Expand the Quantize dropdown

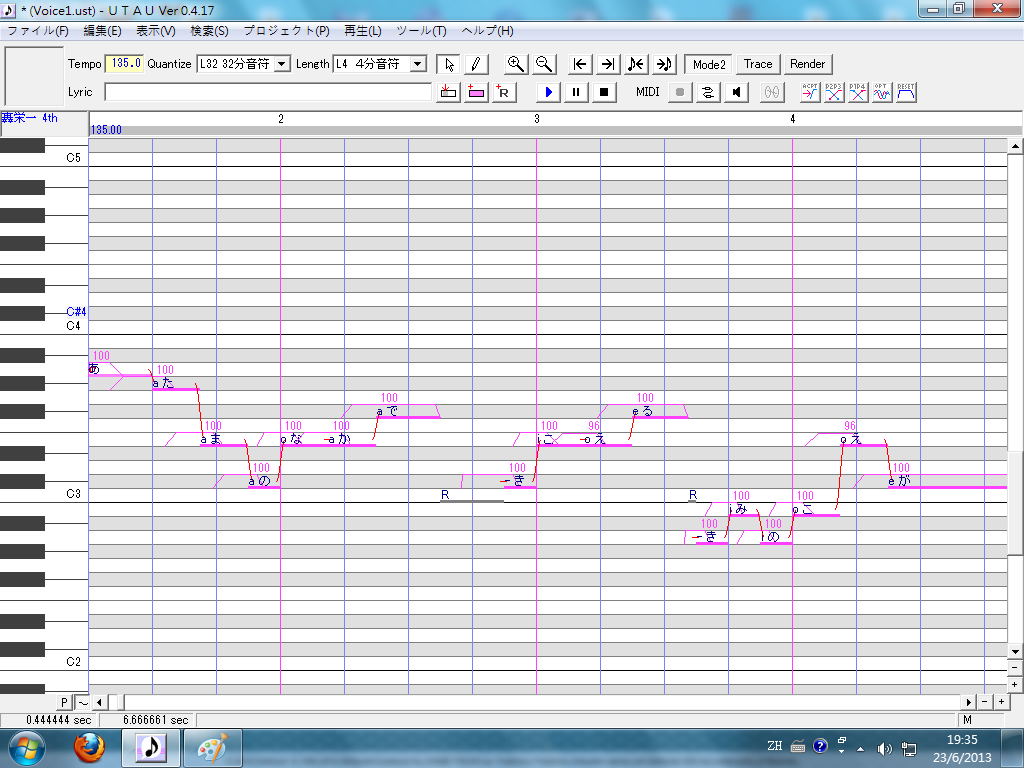tap(282, 64)
